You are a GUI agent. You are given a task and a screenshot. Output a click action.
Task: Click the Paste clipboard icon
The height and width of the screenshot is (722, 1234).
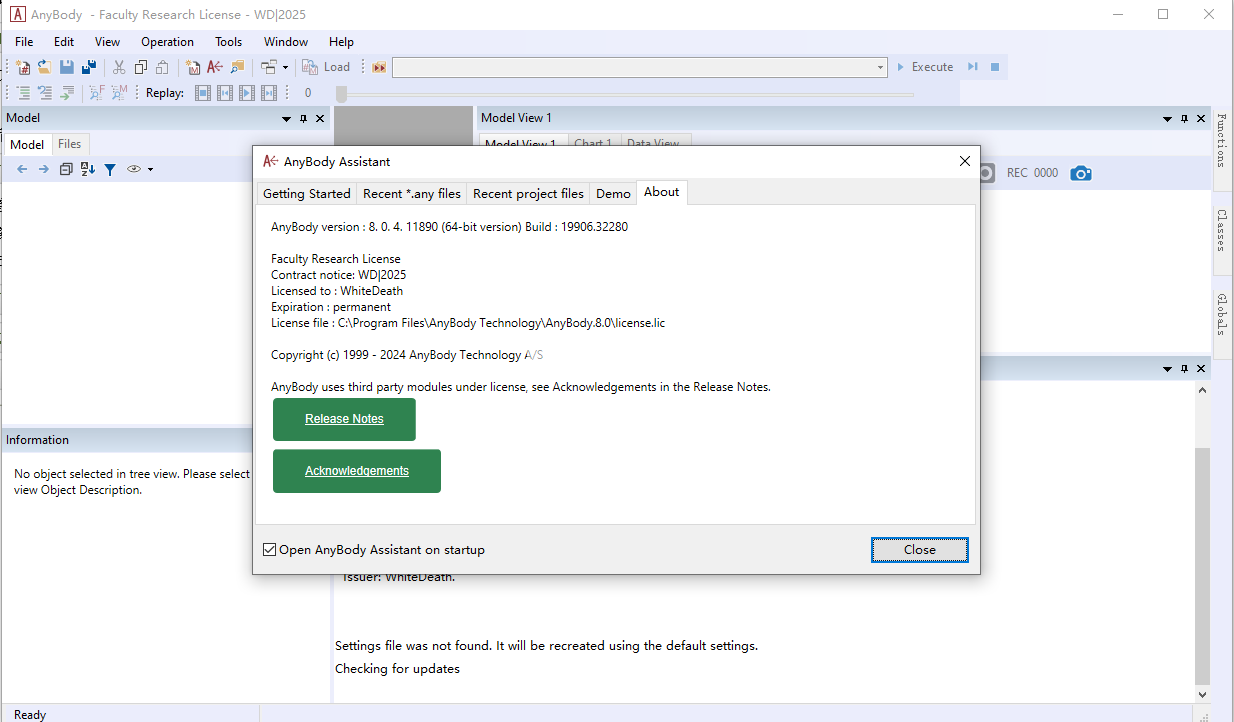[162, 67]
